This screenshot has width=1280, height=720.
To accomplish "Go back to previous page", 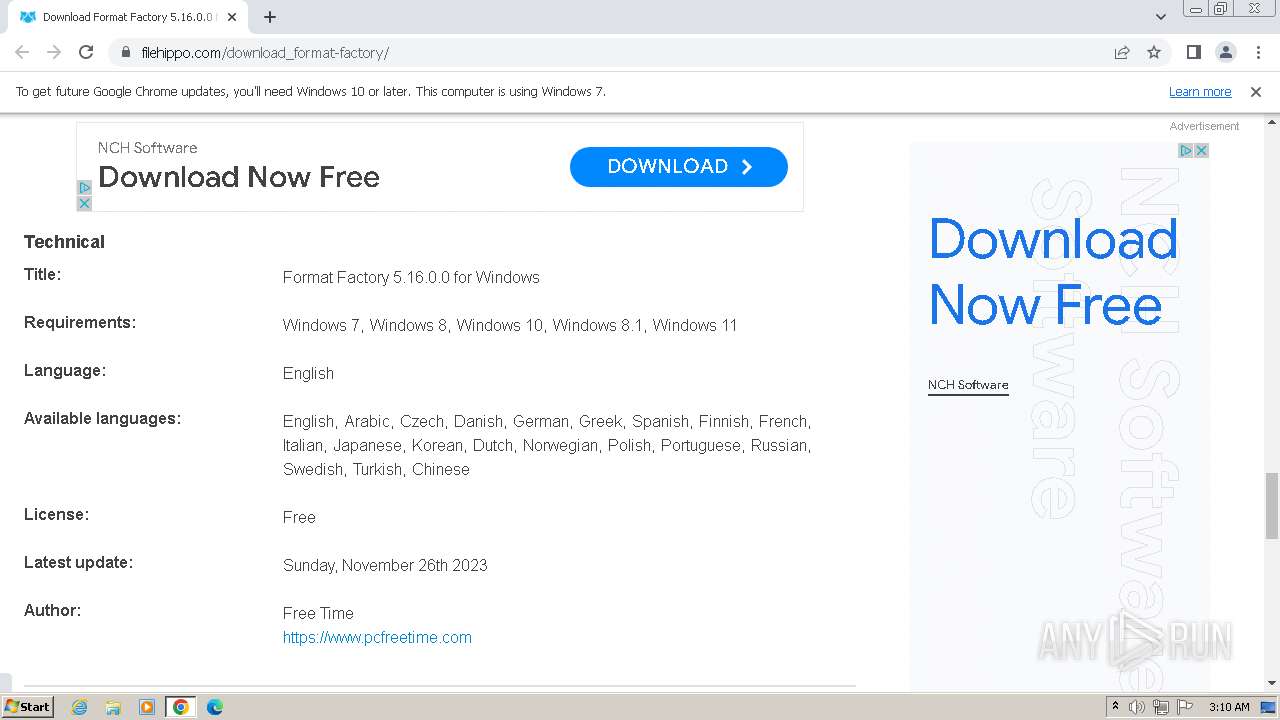I will click(22, 52).
